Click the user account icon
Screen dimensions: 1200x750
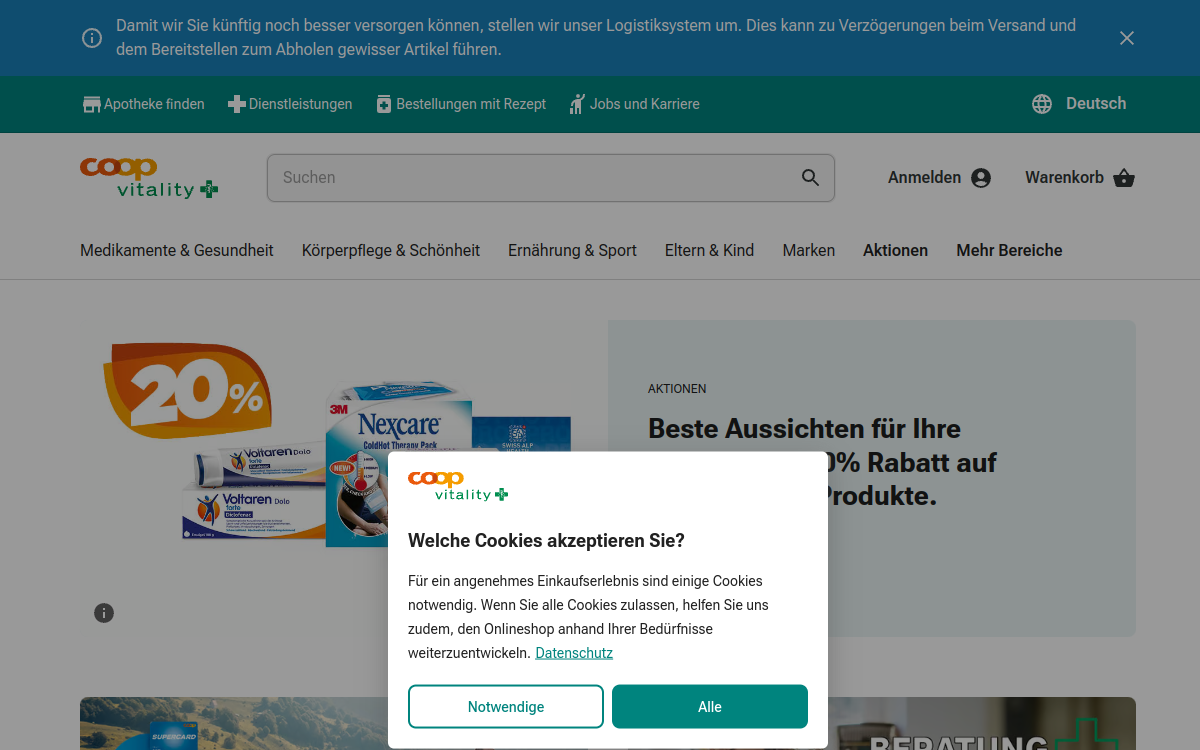[x=981, y=178]
